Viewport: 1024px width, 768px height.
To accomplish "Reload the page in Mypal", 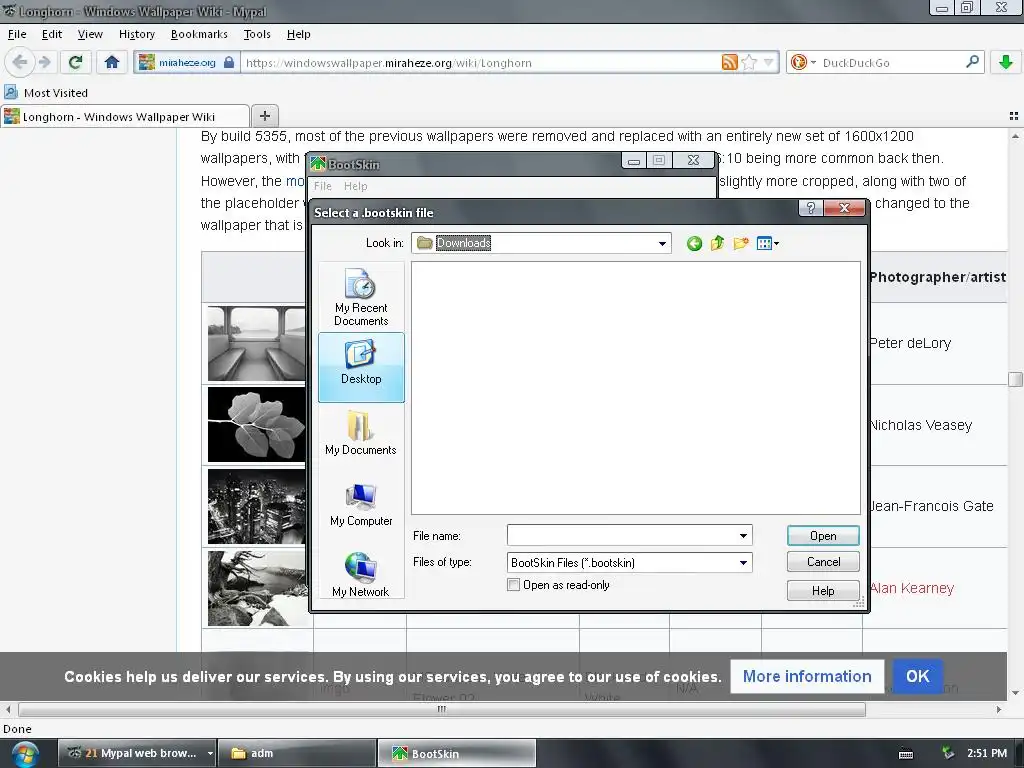I will (x=75, y=62).
